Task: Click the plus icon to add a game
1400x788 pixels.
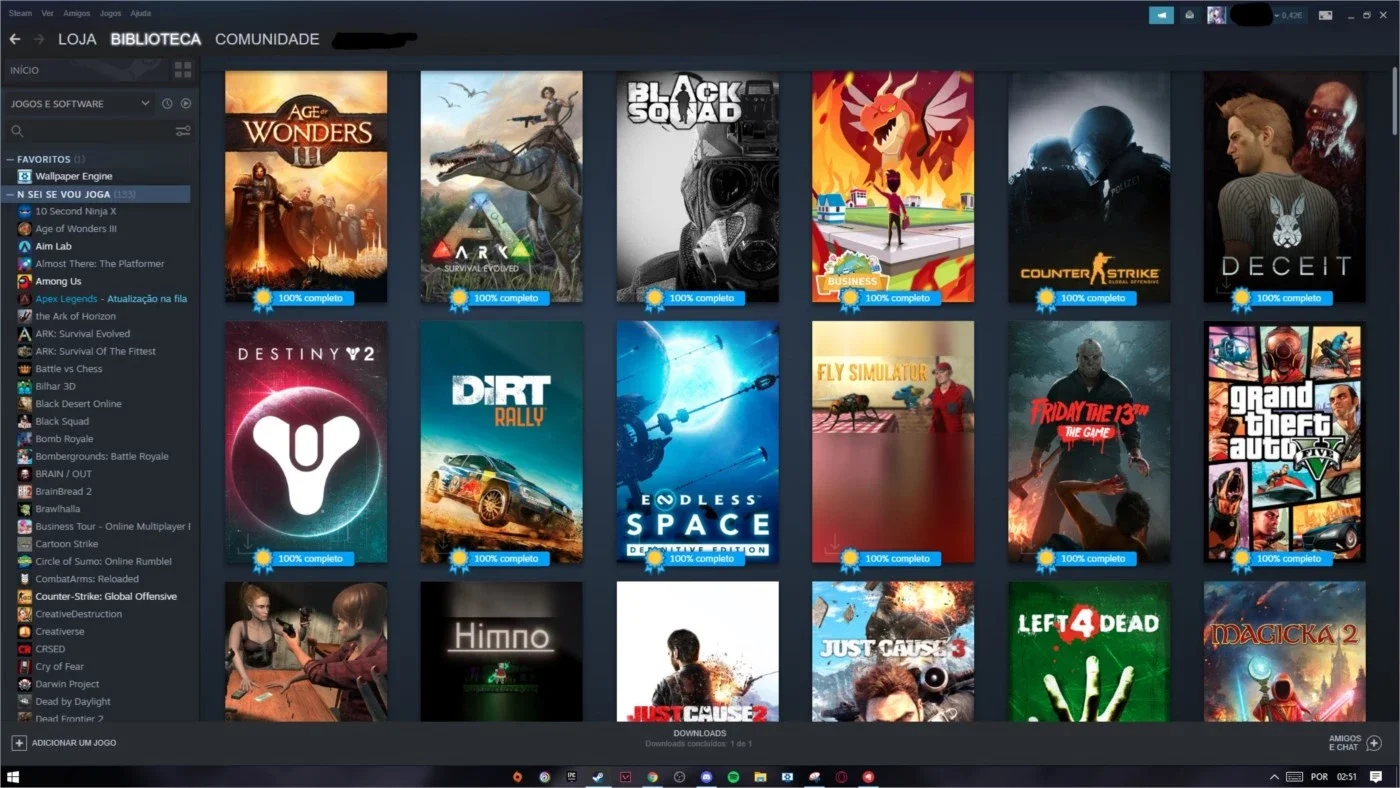Action: 18,743
